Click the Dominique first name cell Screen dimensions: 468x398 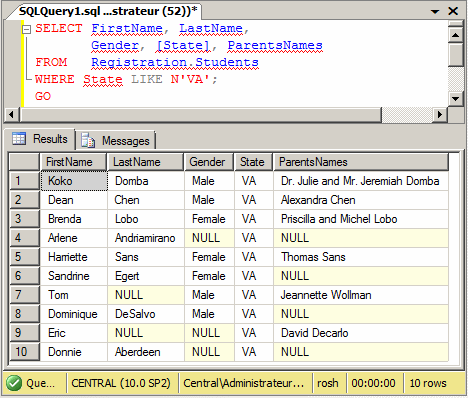point(74,314)
